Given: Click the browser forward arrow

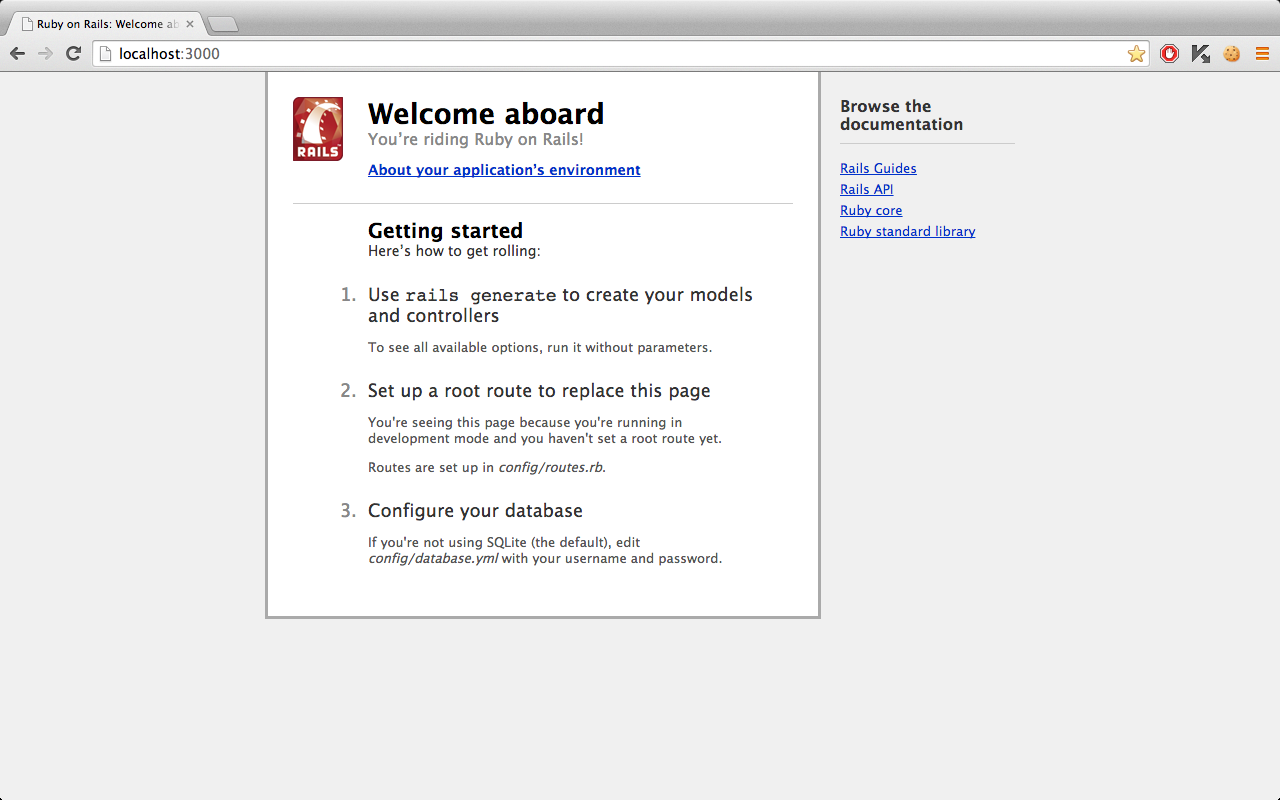Looking at the screenshot, I should [x=45, y=54].
